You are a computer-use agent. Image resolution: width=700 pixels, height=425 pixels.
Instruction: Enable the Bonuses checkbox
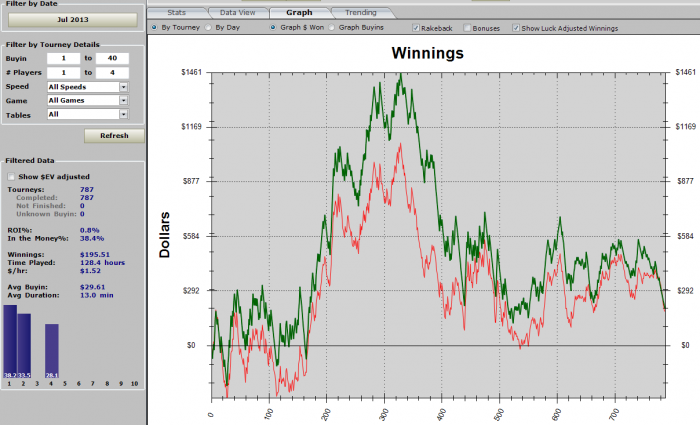pyautogui.click(x=467, y=28)
